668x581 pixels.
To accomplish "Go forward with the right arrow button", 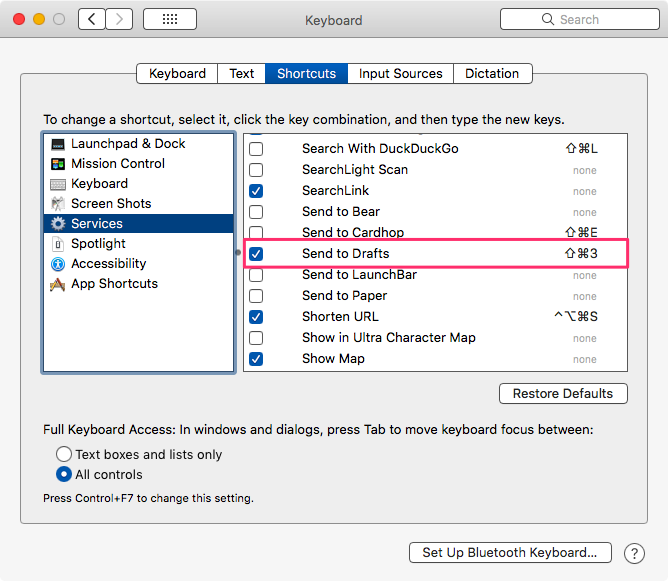I will [x=119, y=19].
